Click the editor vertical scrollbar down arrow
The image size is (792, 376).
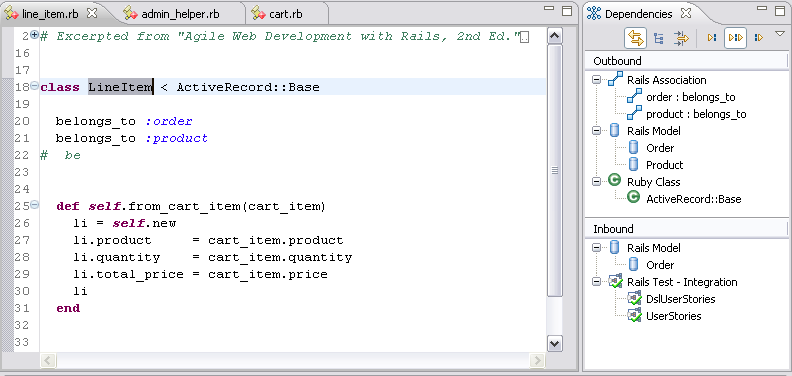555,343
